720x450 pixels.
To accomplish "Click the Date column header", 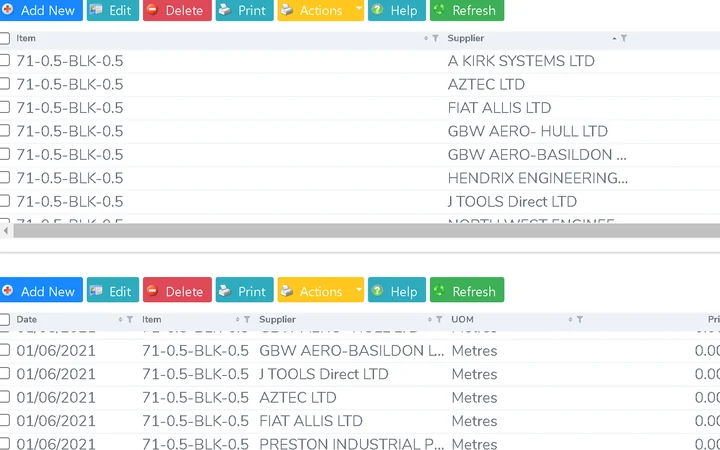I will point(27,320).
